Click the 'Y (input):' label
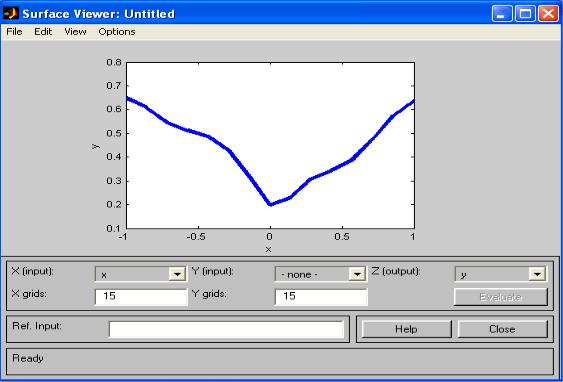 pyautogui.click(x=213, y=271)
